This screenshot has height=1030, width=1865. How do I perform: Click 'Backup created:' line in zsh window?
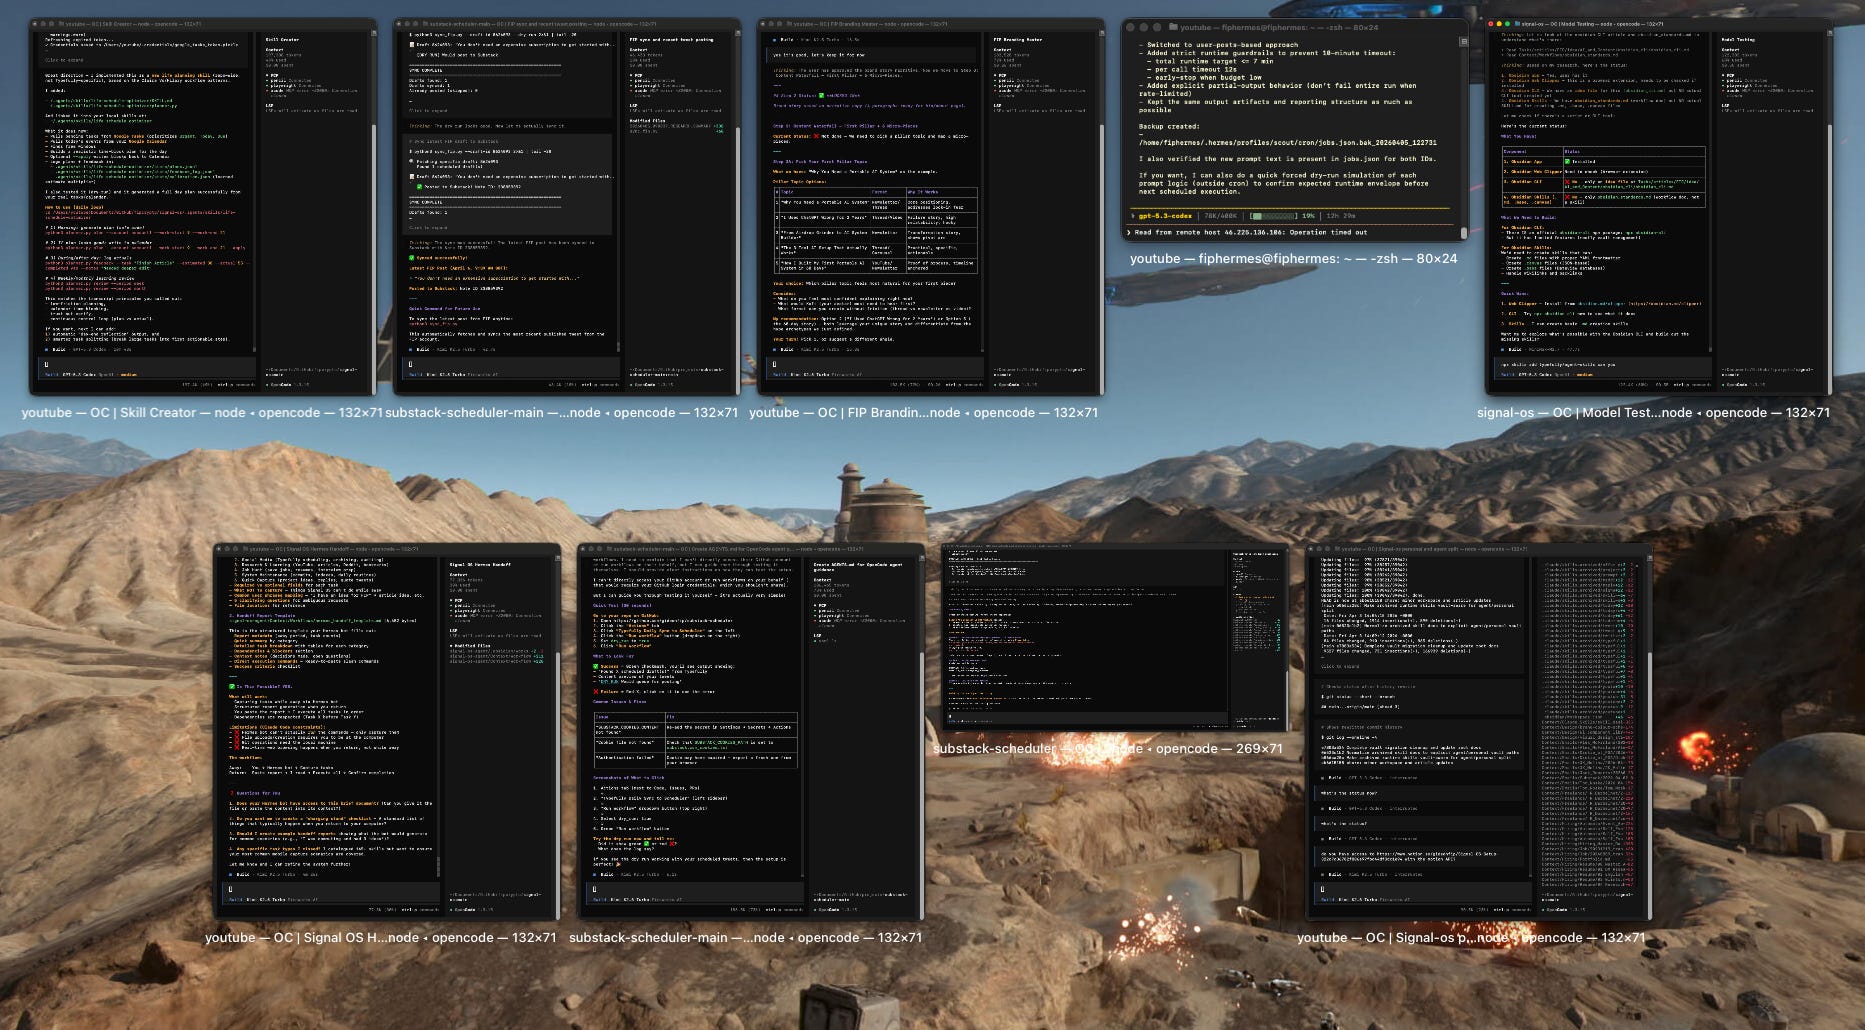point(1169,126)
